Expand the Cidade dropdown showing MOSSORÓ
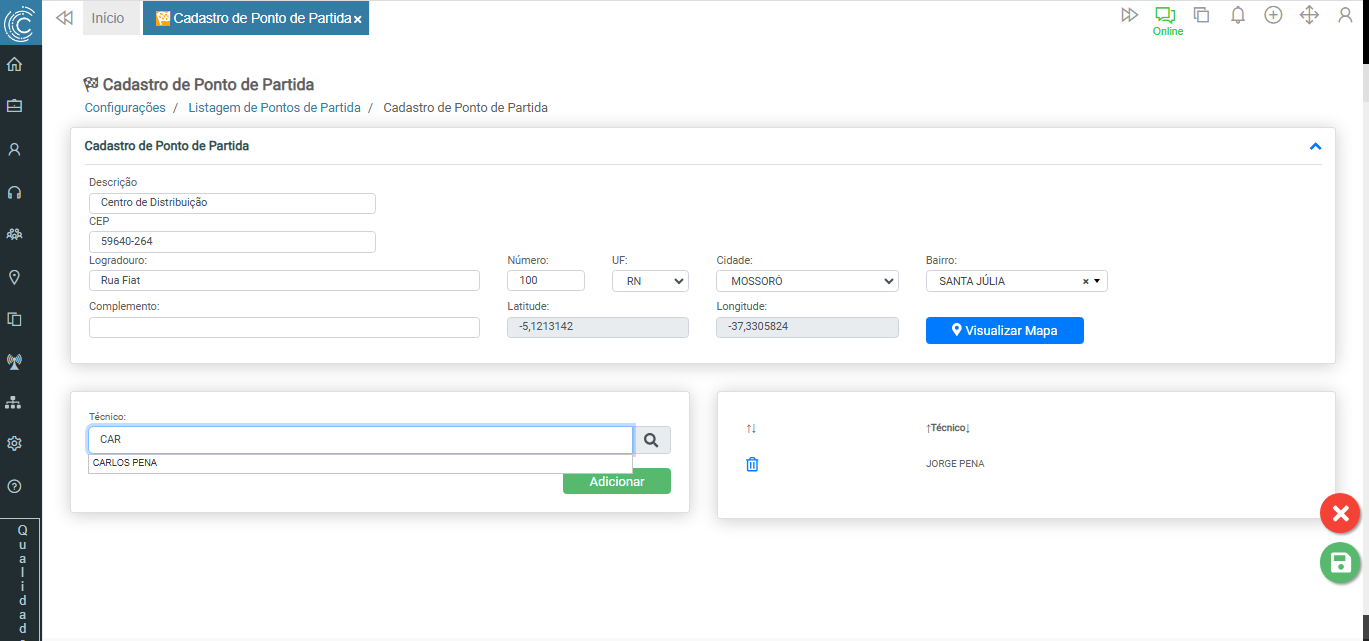The width and height of the screenshot is (1369, 641). [x=807, y=281]
